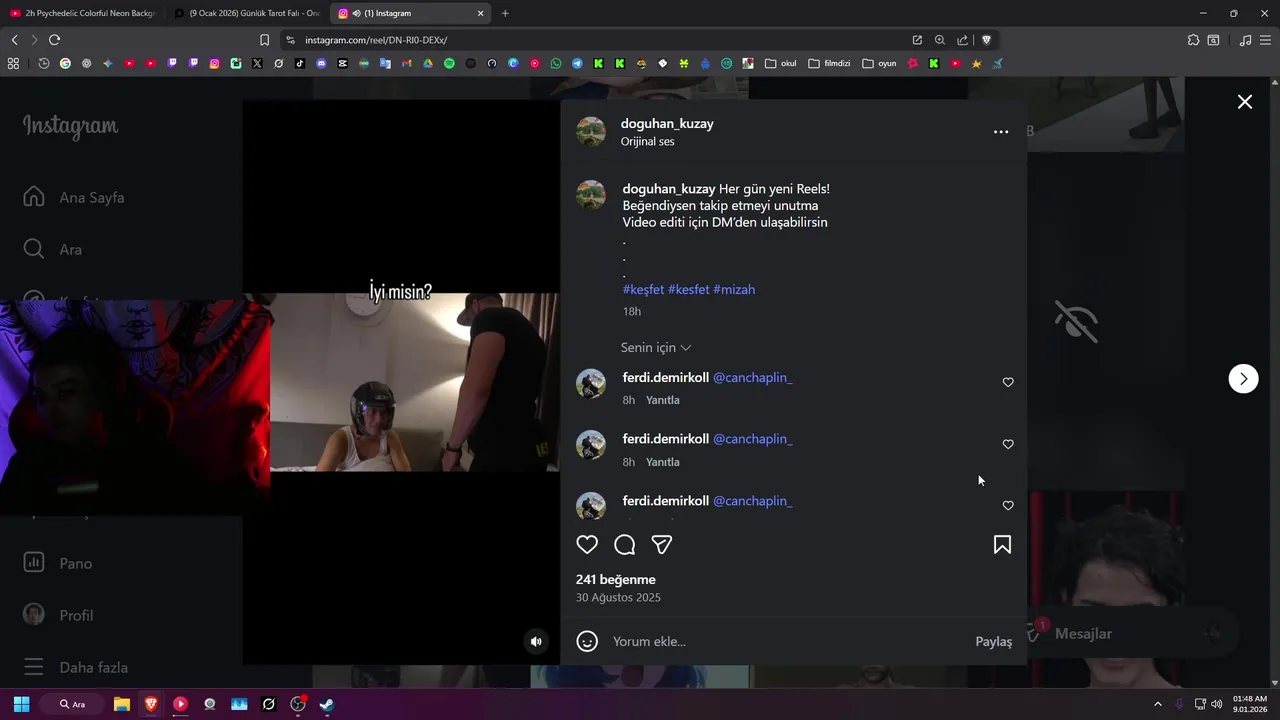Switch to the Psychedelic Colorful Neon YouTube tab

pyautogui.click(x=82, y=13)
